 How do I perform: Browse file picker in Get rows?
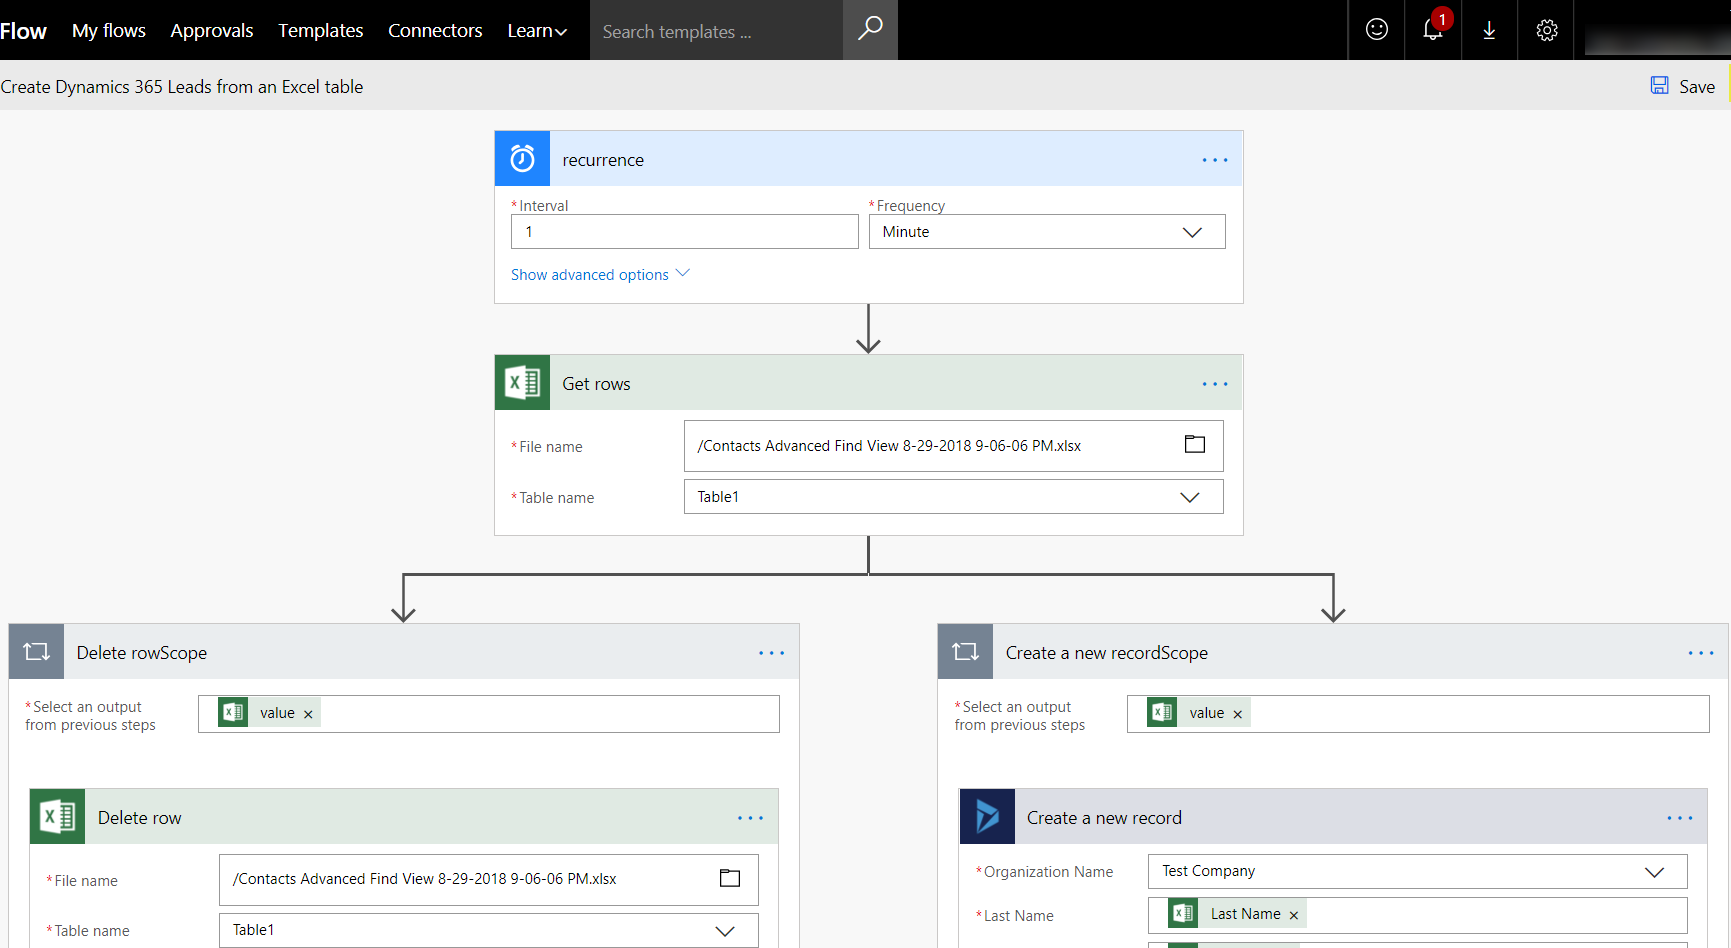[1195, 445]
